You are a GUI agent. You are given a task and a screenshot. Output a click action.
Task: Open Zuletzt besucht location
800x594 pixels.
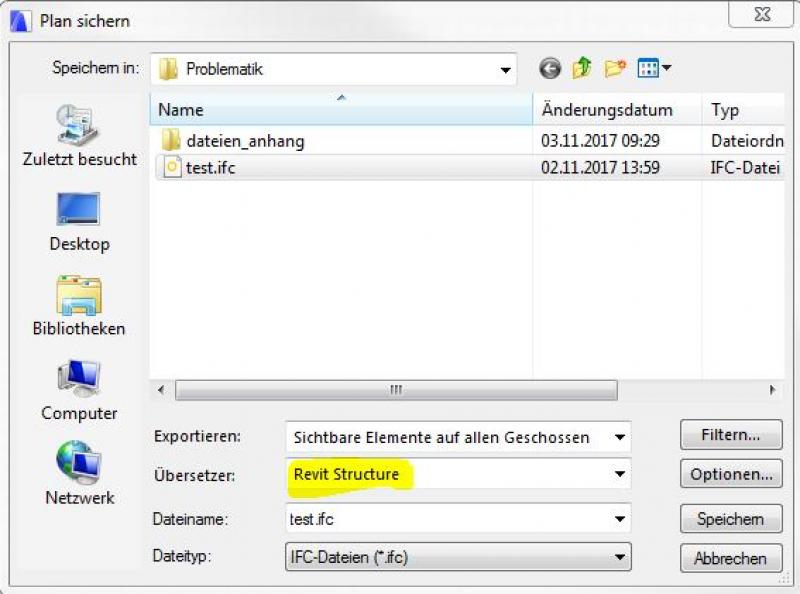80,136
